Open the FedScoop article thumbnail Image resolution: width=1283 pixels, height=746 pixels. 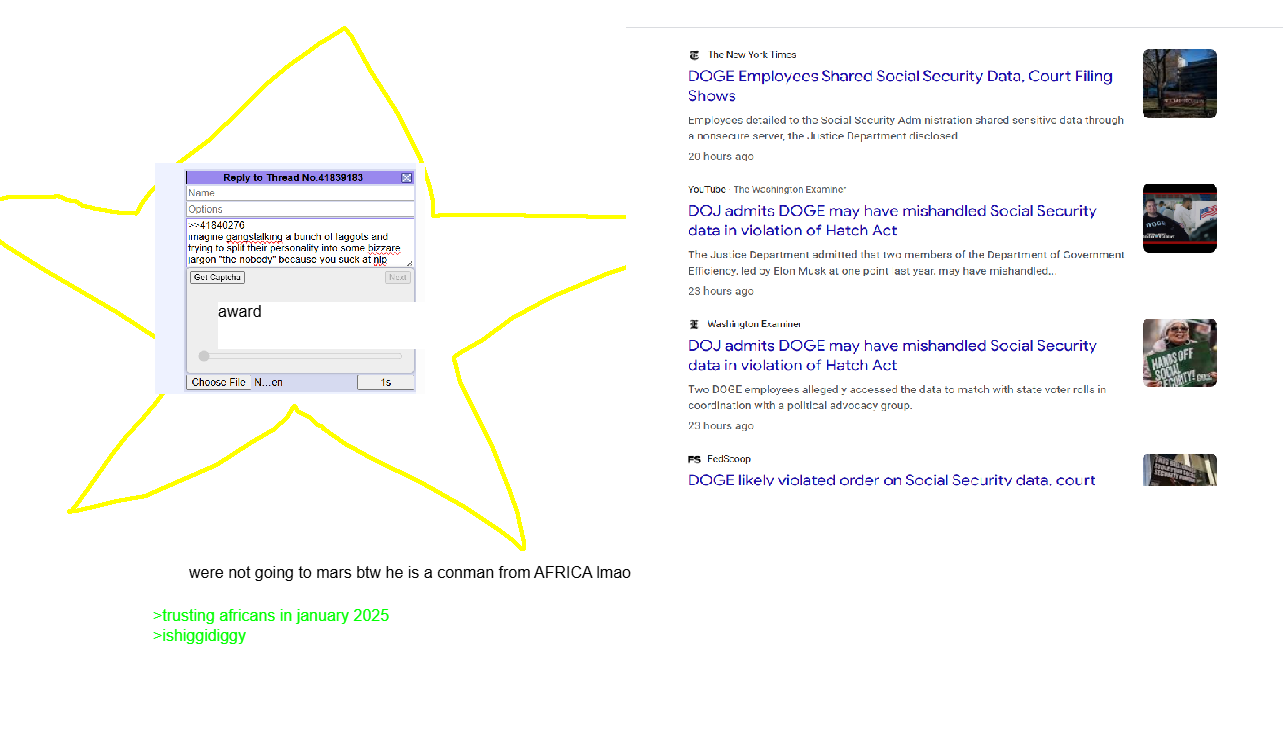coord(1180,470)
